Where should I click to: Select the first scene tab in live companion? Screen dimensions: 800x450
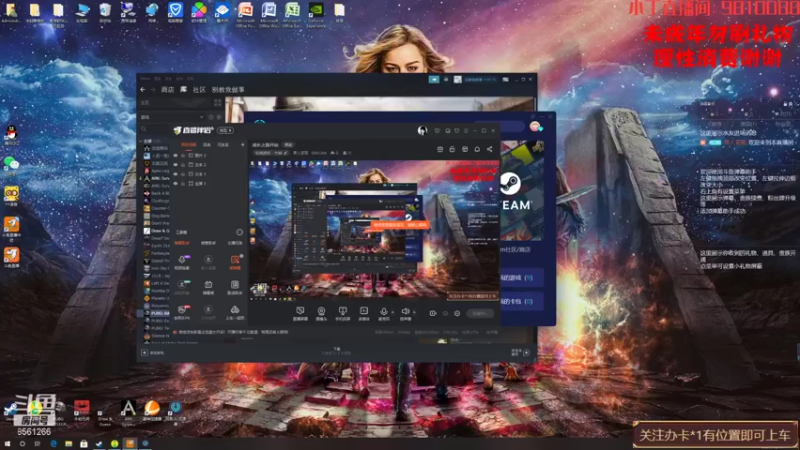click(x=189, y=145)
